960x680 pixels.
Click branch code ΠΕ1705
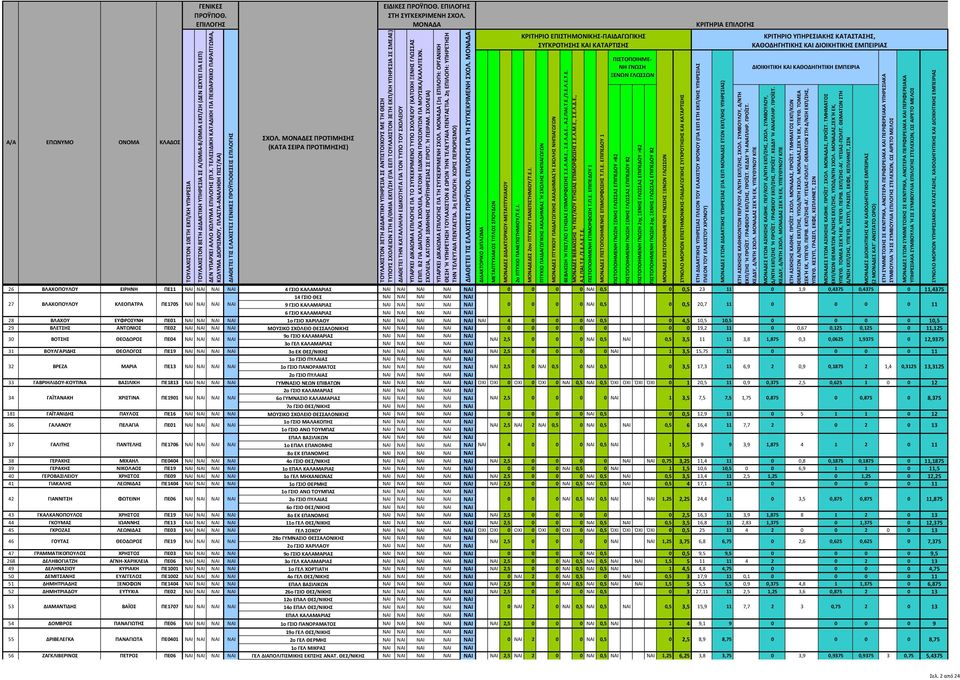pos(170,303)
